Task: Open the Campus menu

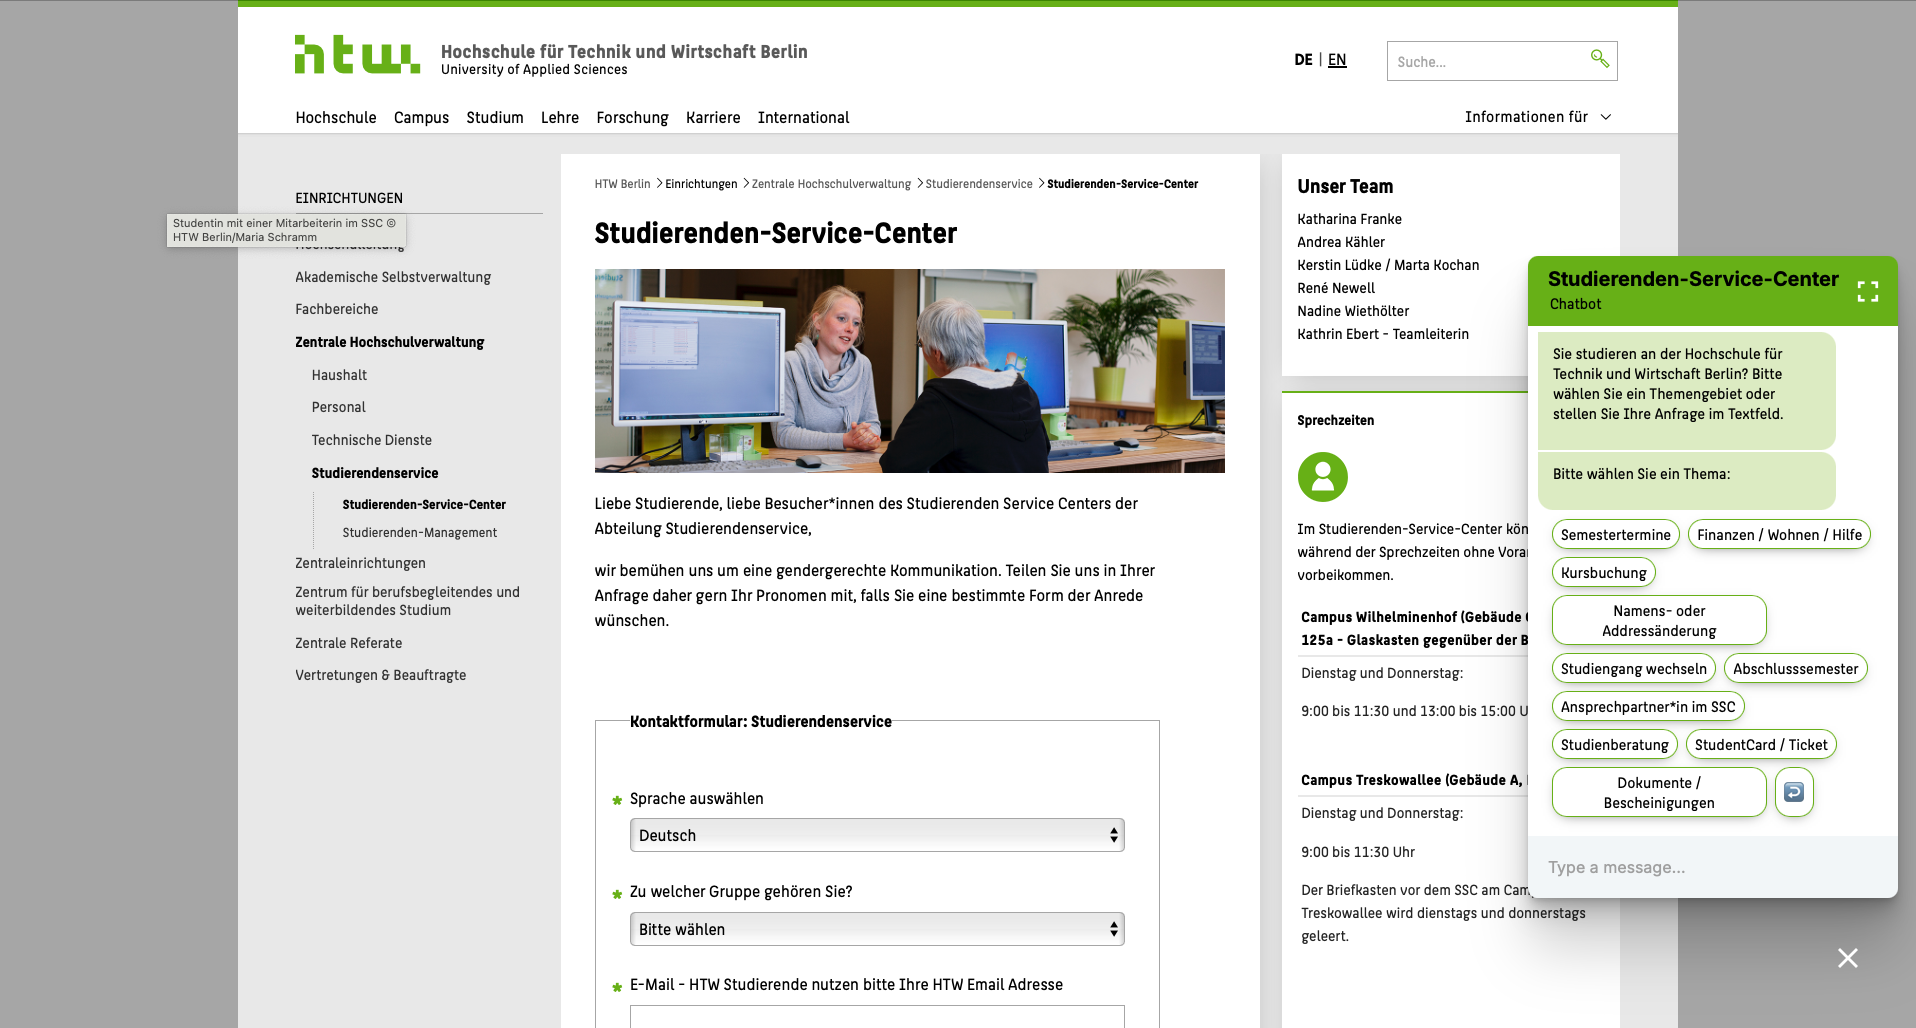Action: pyautogui.click(x=421, y=117)
